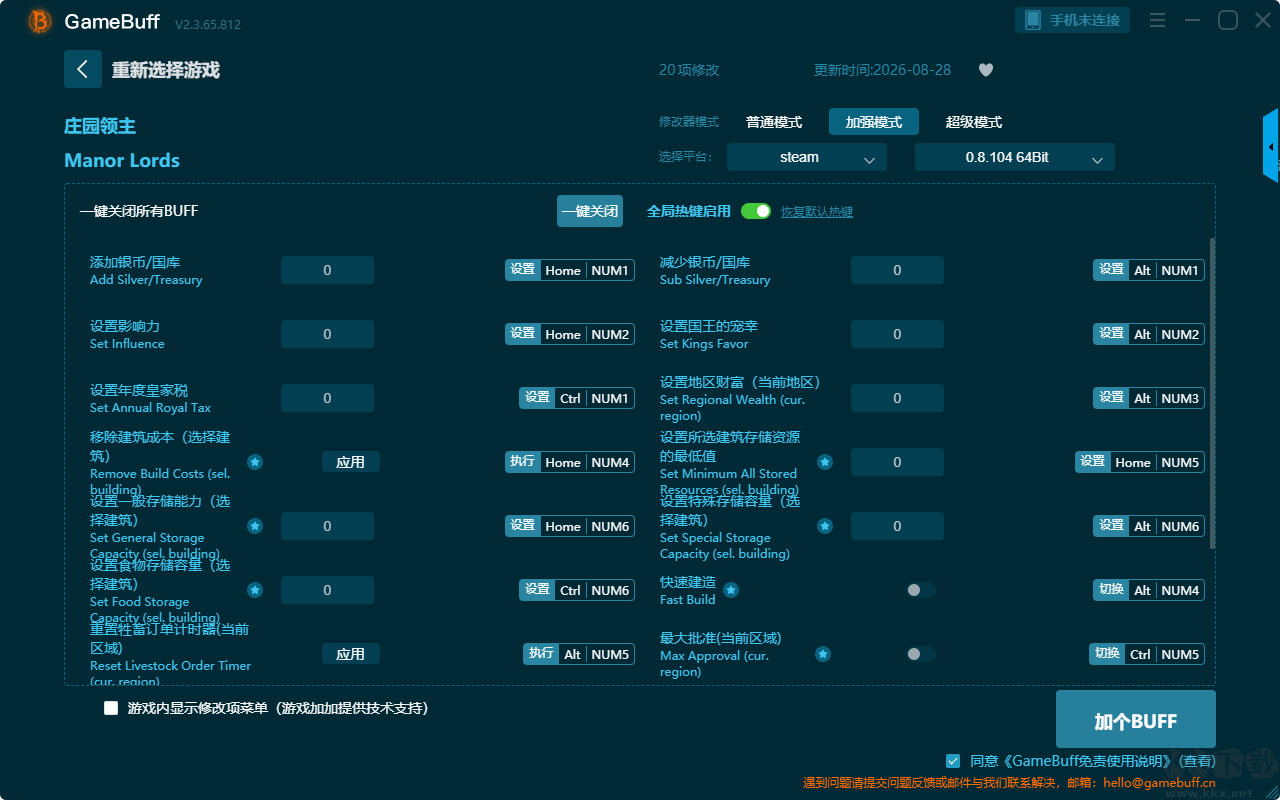Click the star icon beside Fast Build
The image size is (1280, 800).
(731, 590)
